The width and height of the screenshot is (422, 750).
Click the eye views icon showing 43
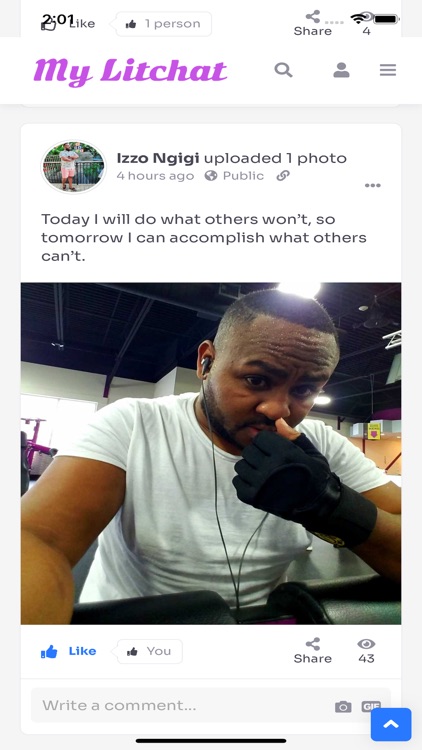point(366,644)
